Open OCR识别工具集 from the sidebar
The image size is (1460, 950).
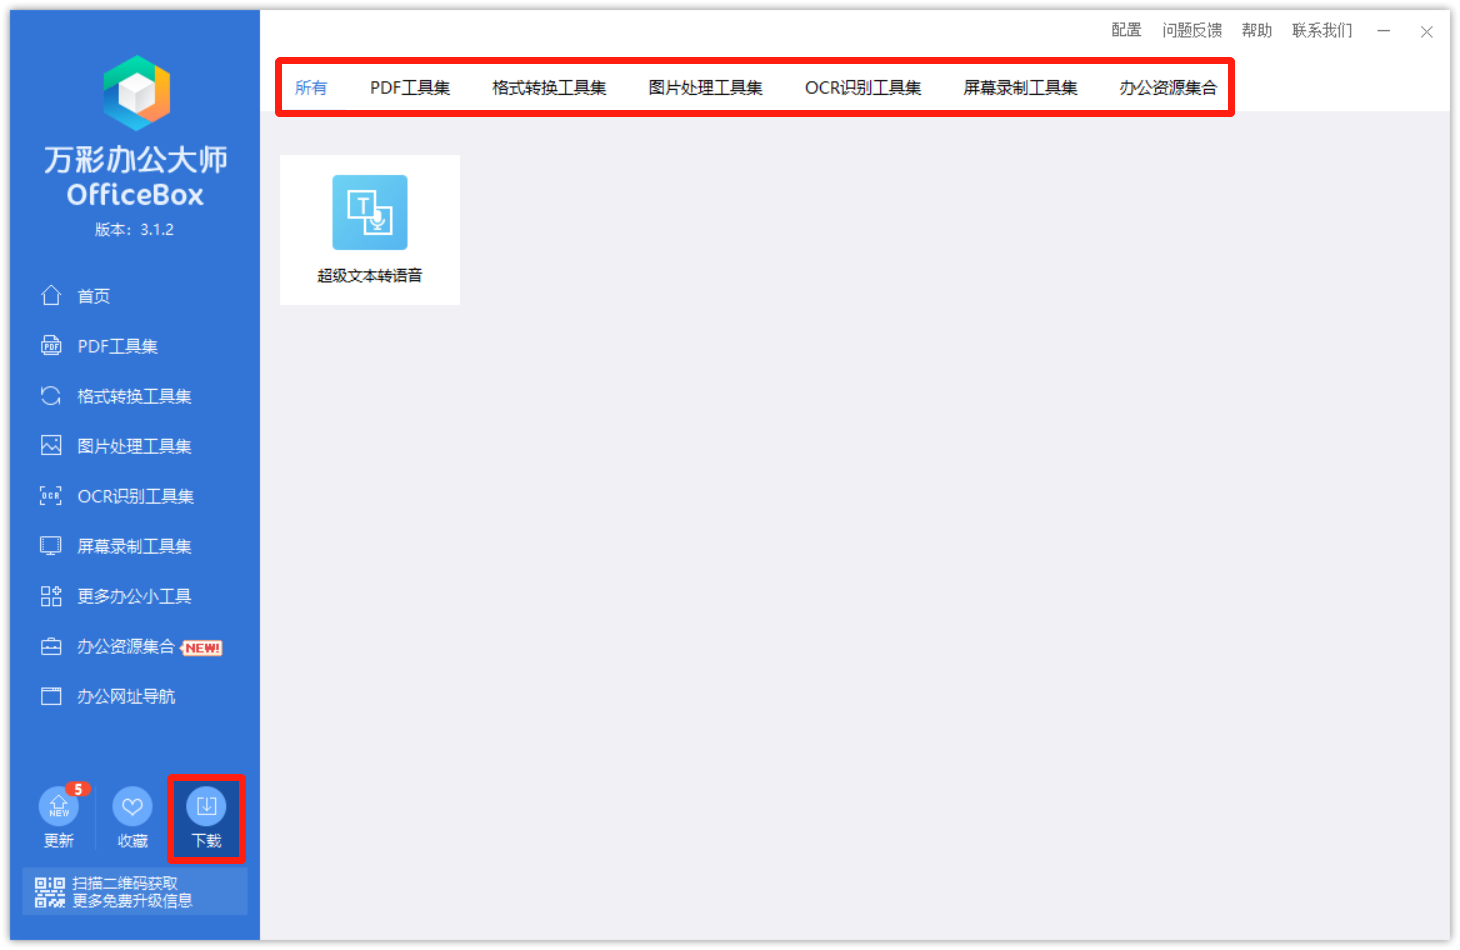click(x=135, y=496)
